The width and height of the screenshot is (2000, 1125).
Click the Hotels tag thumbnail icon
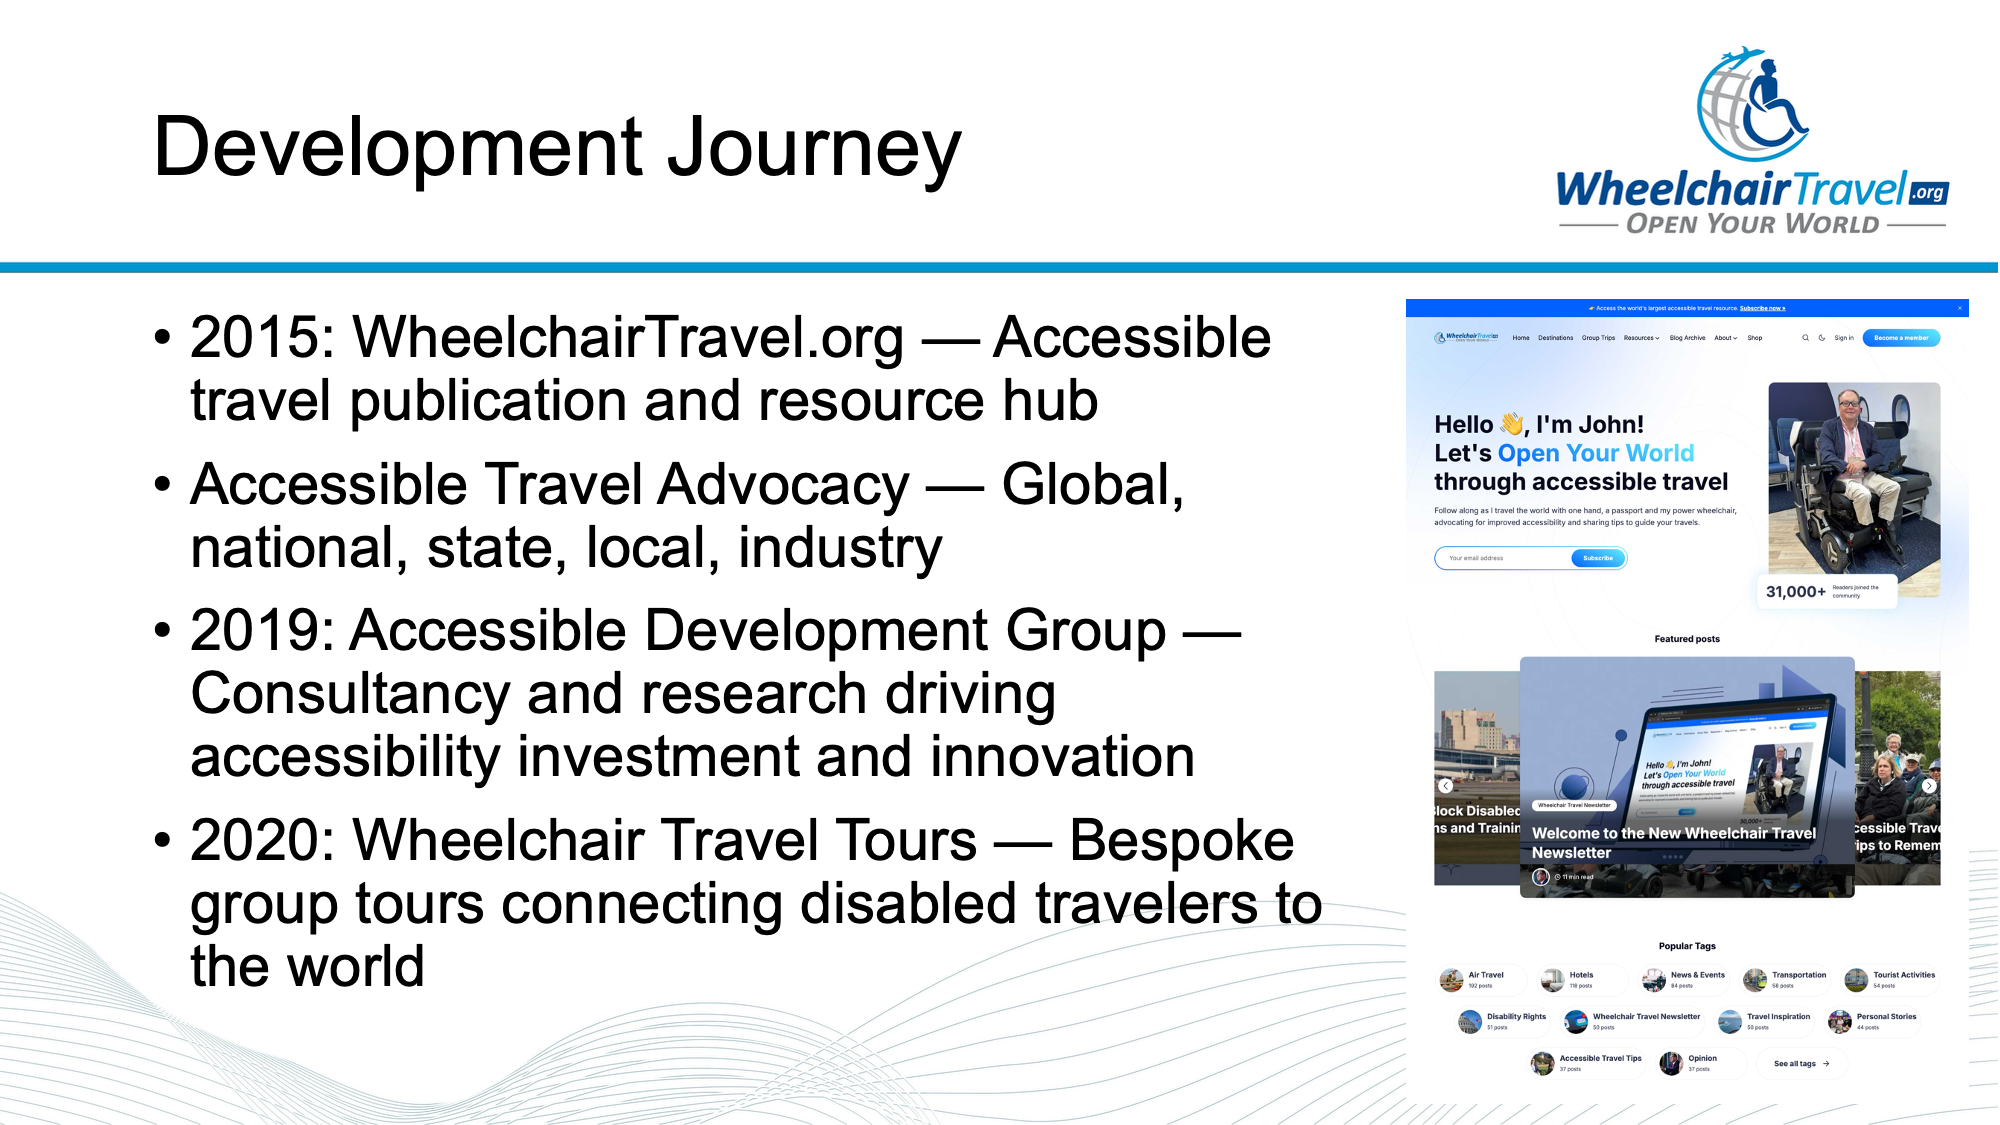(x=1552, y=979)
